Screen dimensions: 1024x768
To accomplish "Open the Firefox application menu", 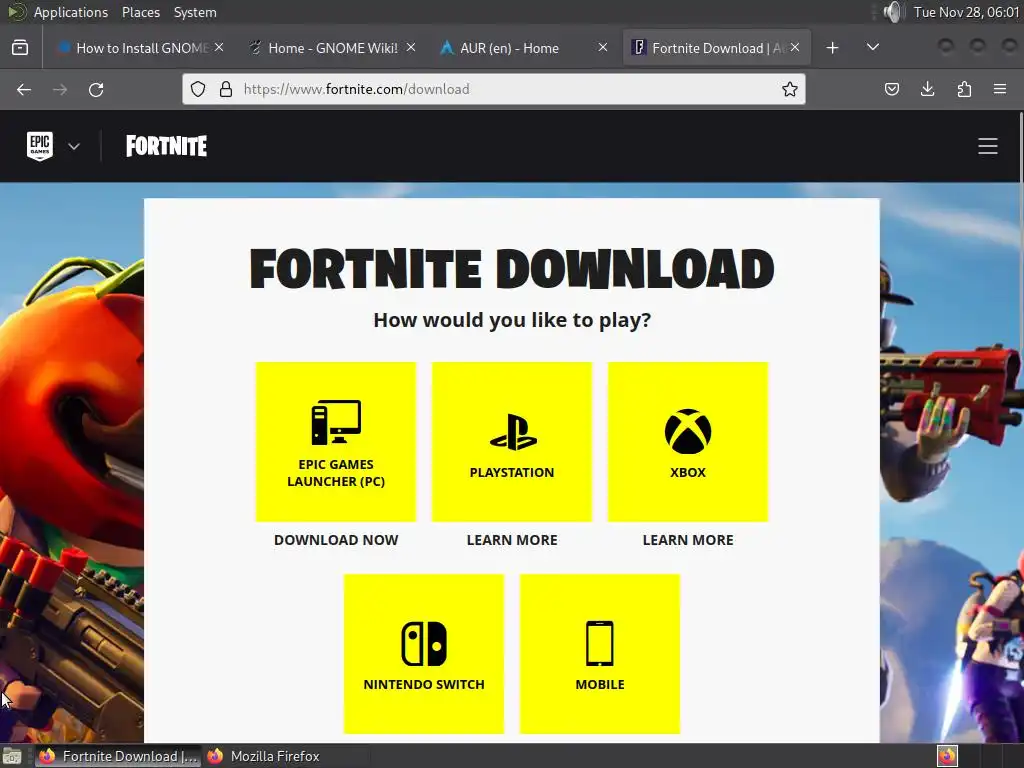I will (1000, 89).
